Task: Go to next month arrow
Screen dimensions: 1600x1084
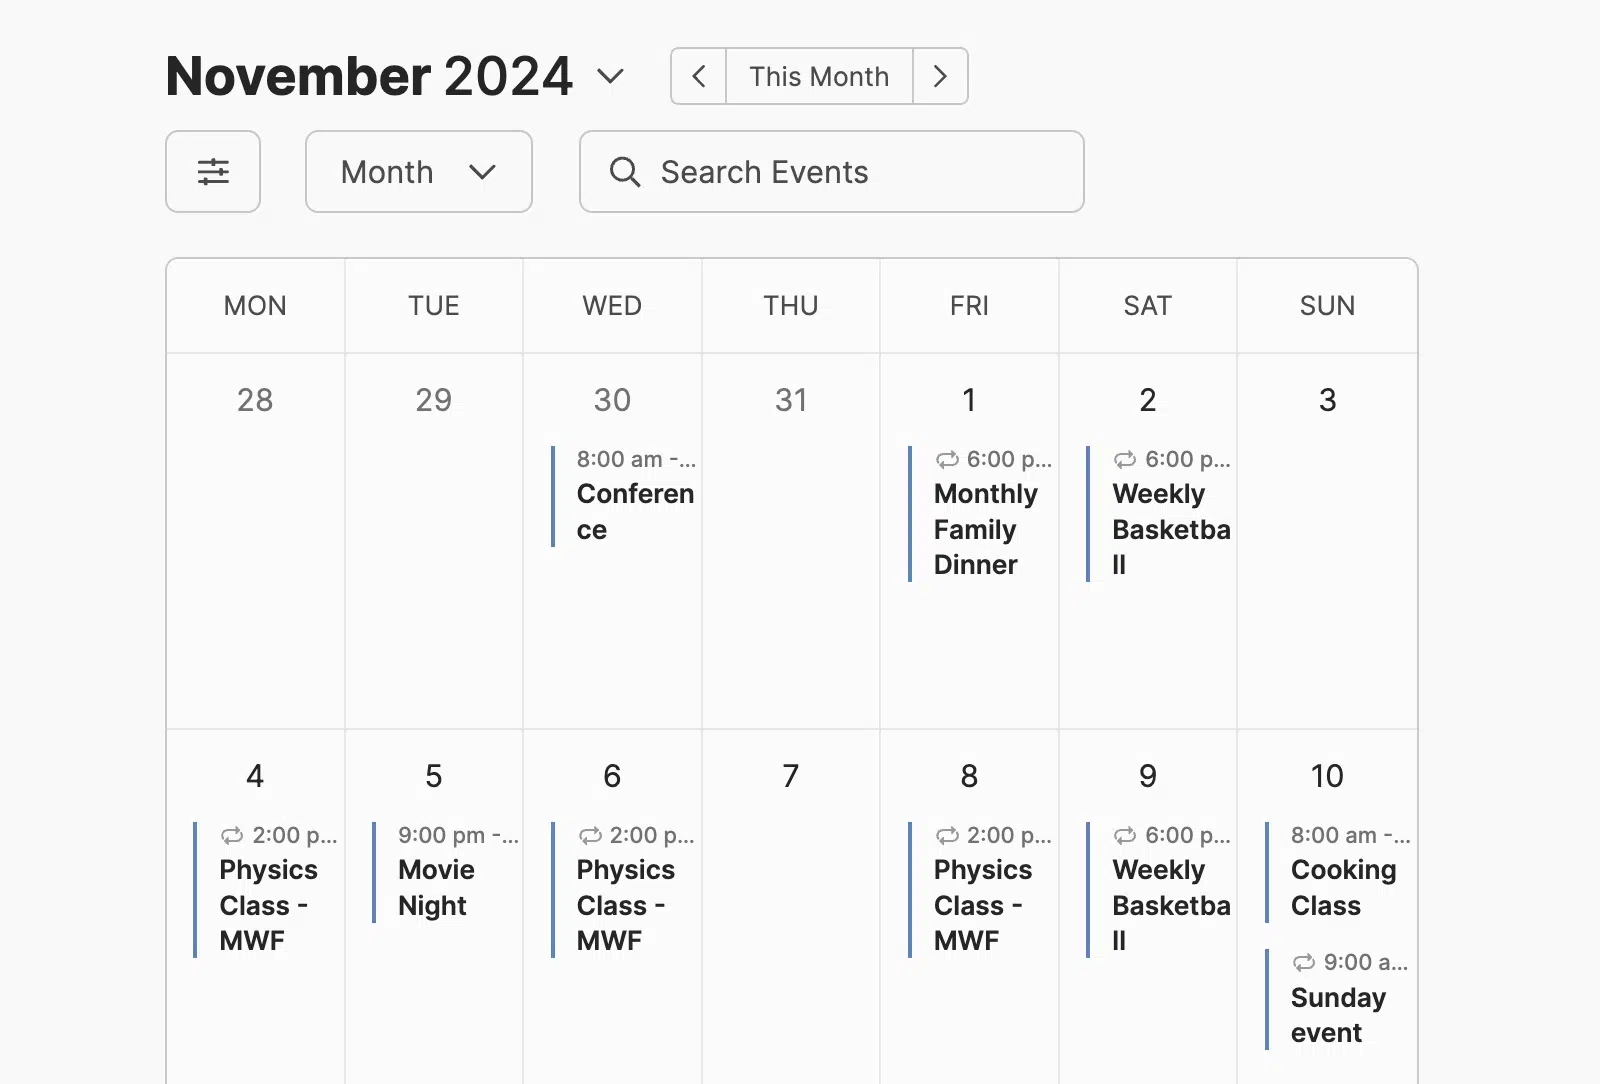Action: 940,76
